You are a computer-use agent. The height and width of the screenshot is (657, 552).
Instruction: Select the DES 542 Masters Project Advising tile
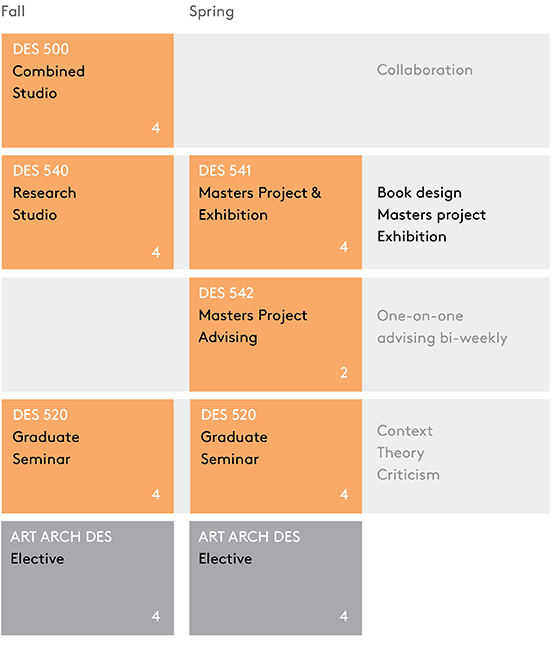pyautogui.click(x=275, y=334)
